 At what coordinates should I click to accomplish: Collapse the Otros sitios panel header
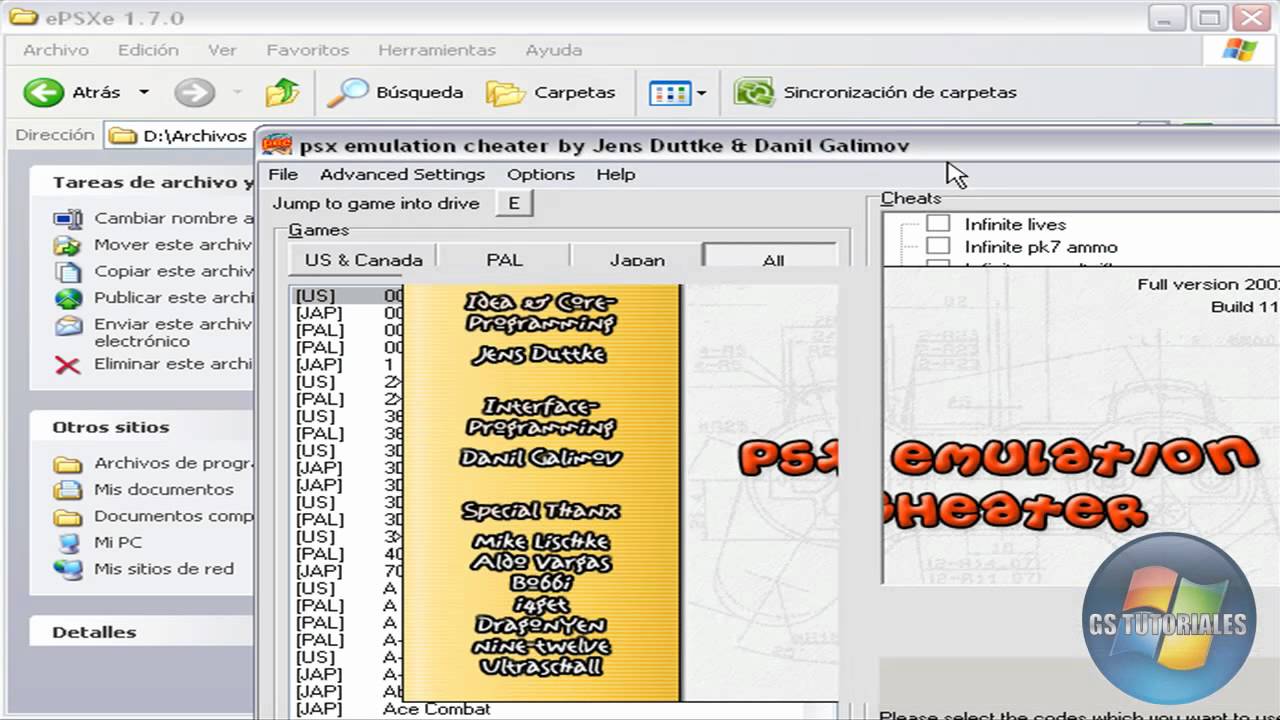coord(142,427)
